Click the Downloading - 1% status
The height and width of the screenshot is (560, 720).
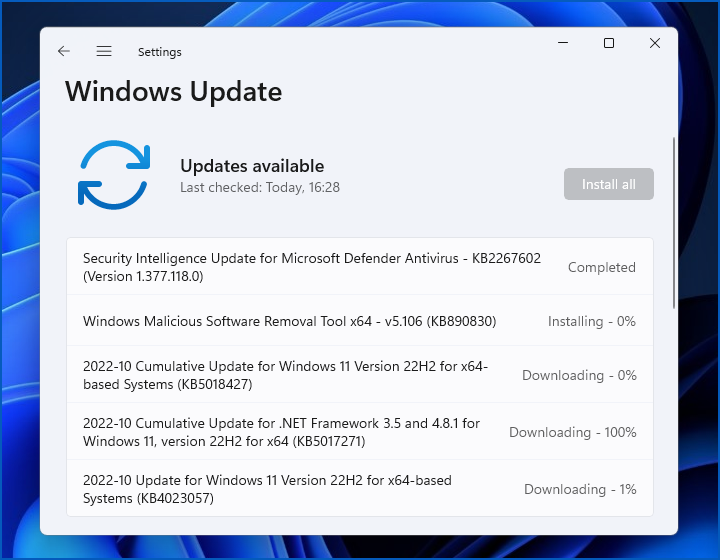pyautogui.click(x=580, y=489)
